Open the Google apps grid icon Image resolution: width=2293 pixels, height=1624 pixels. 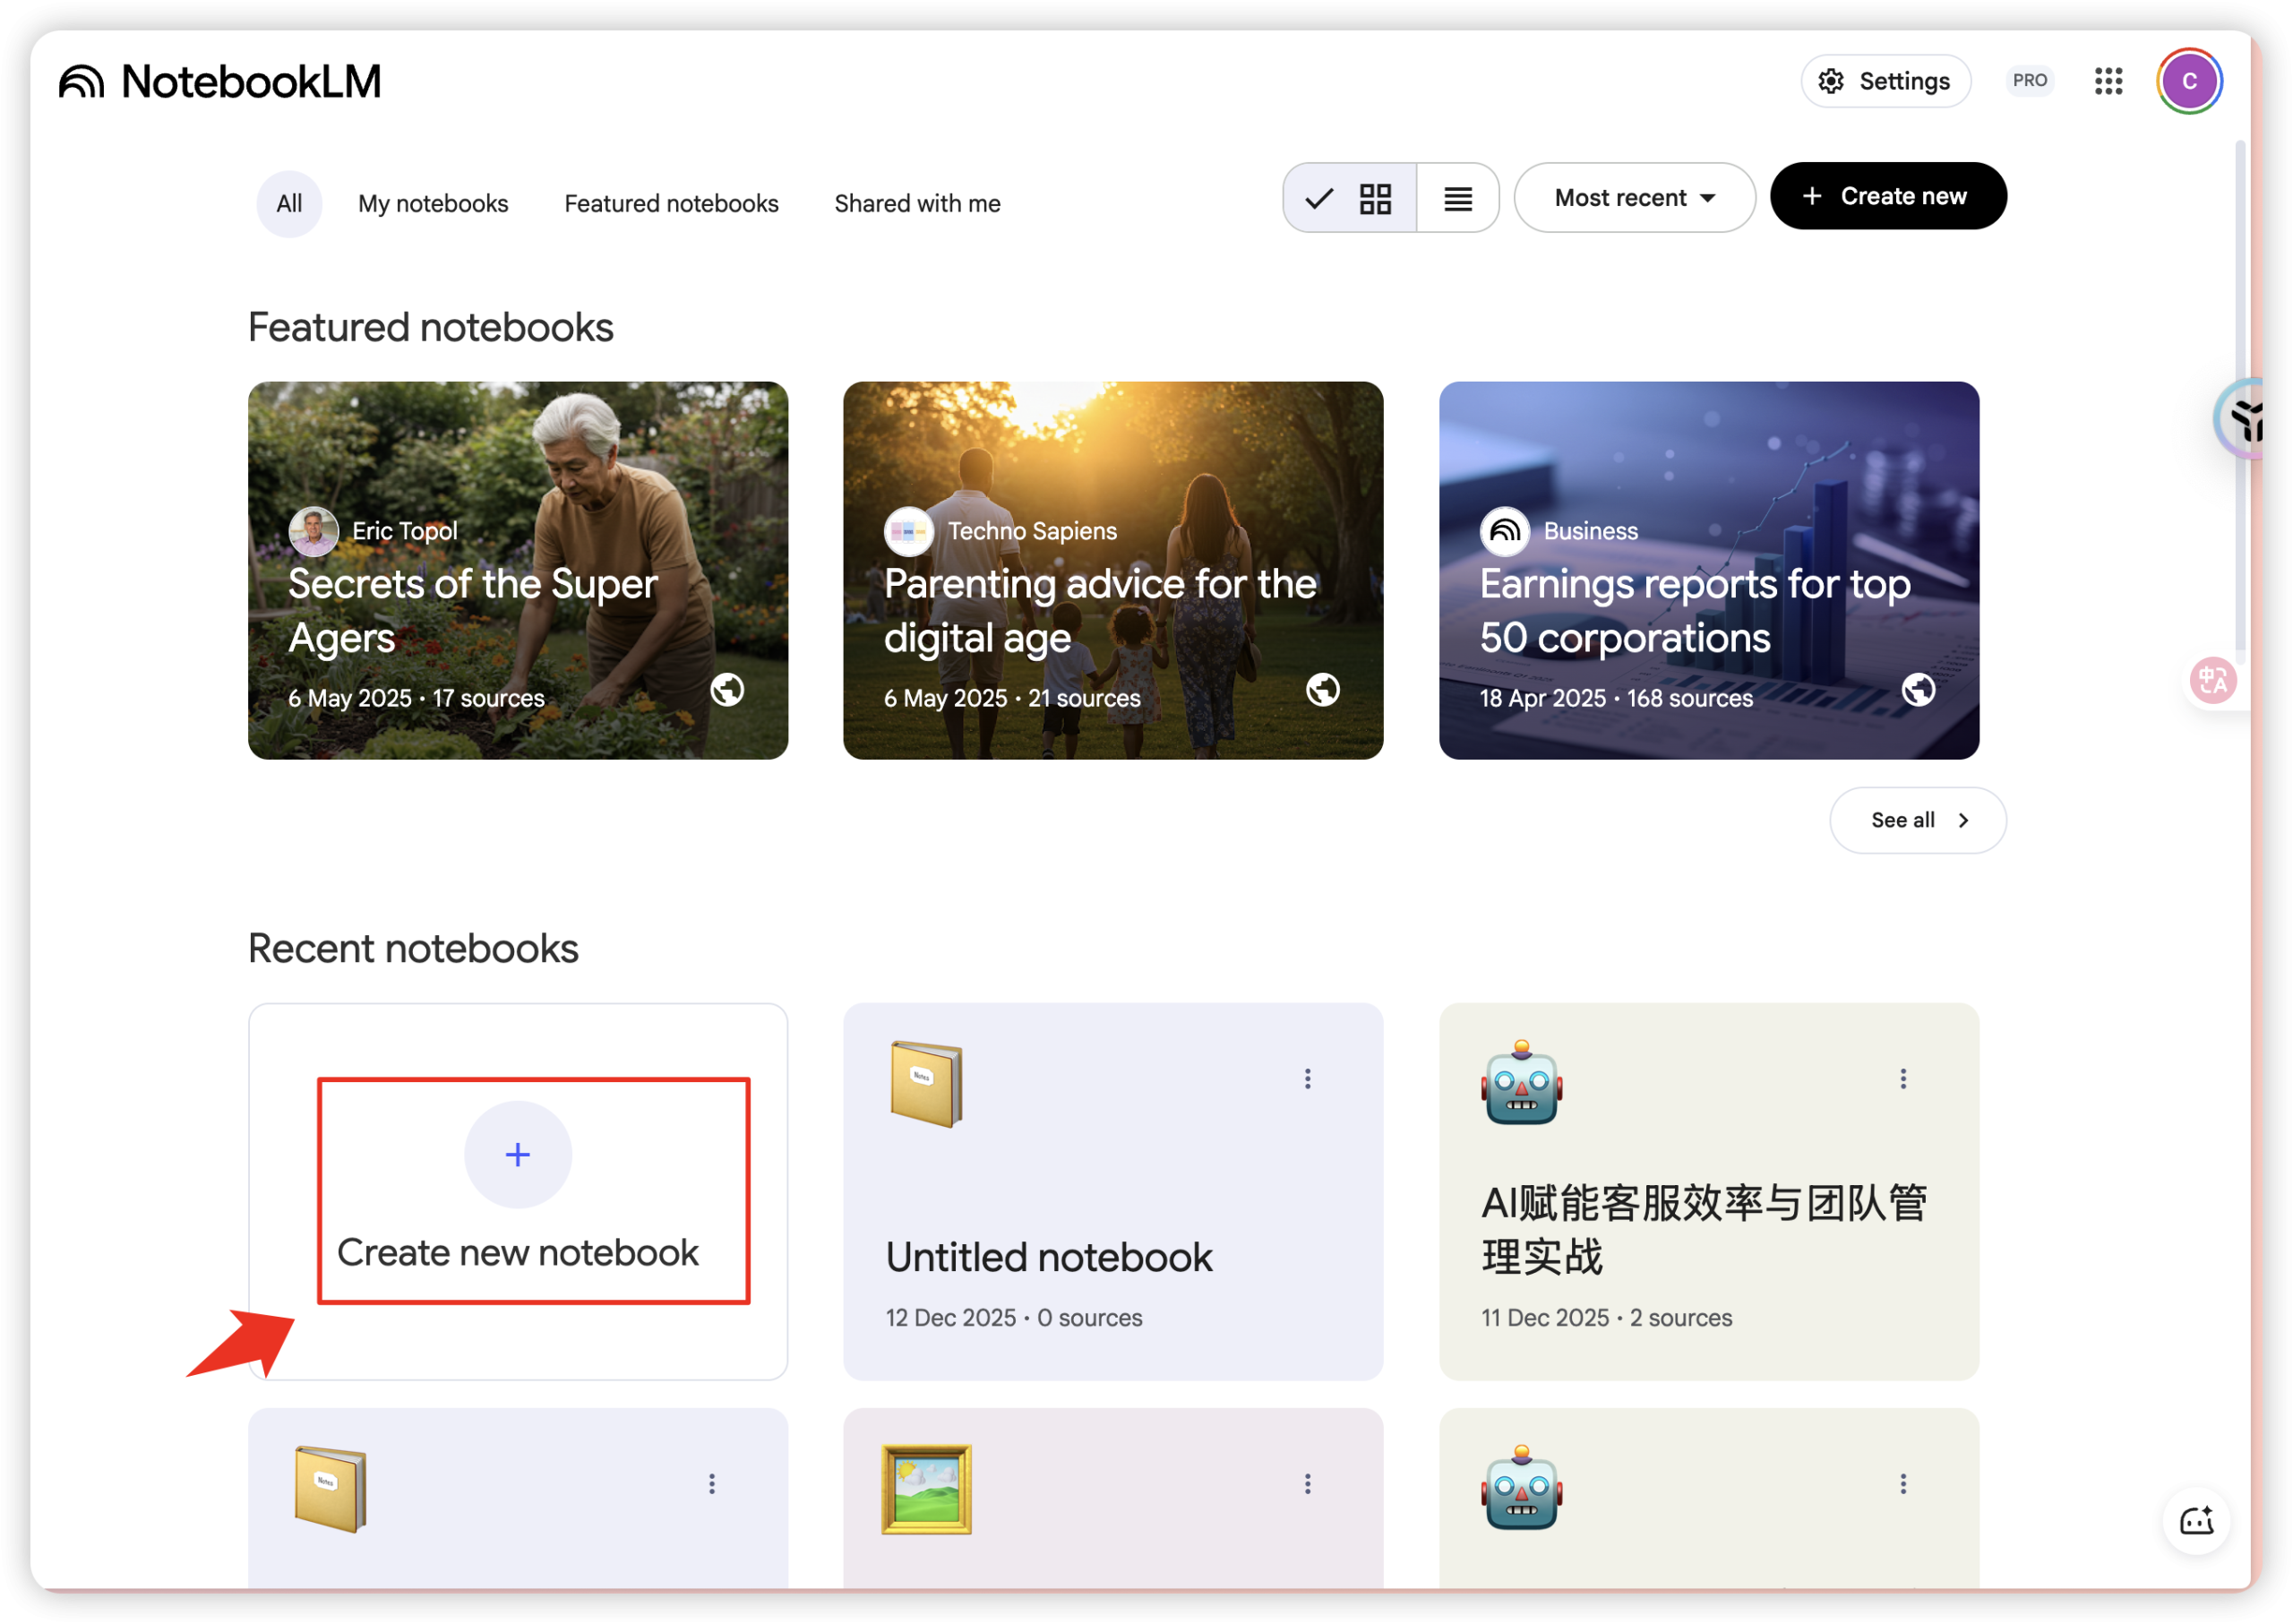click(2109, 81)
